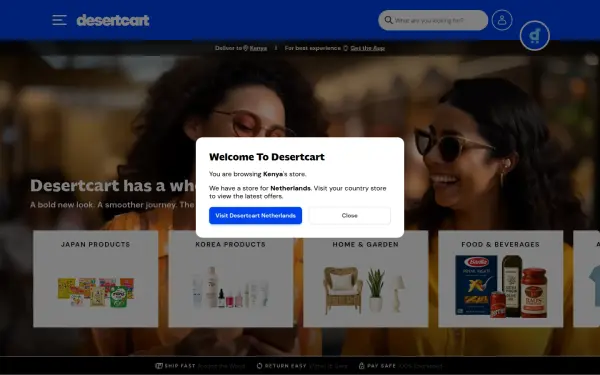The height and width of the screenshot is (375, 600).
Task: Open the Get the App link
Action: [368, 48]
